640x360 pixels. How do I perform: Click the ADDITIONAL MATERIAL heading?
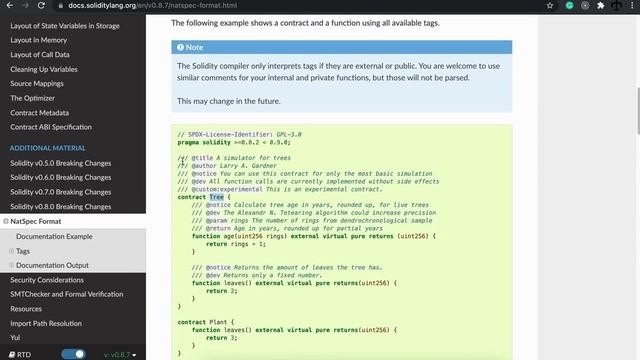[47, 148]
